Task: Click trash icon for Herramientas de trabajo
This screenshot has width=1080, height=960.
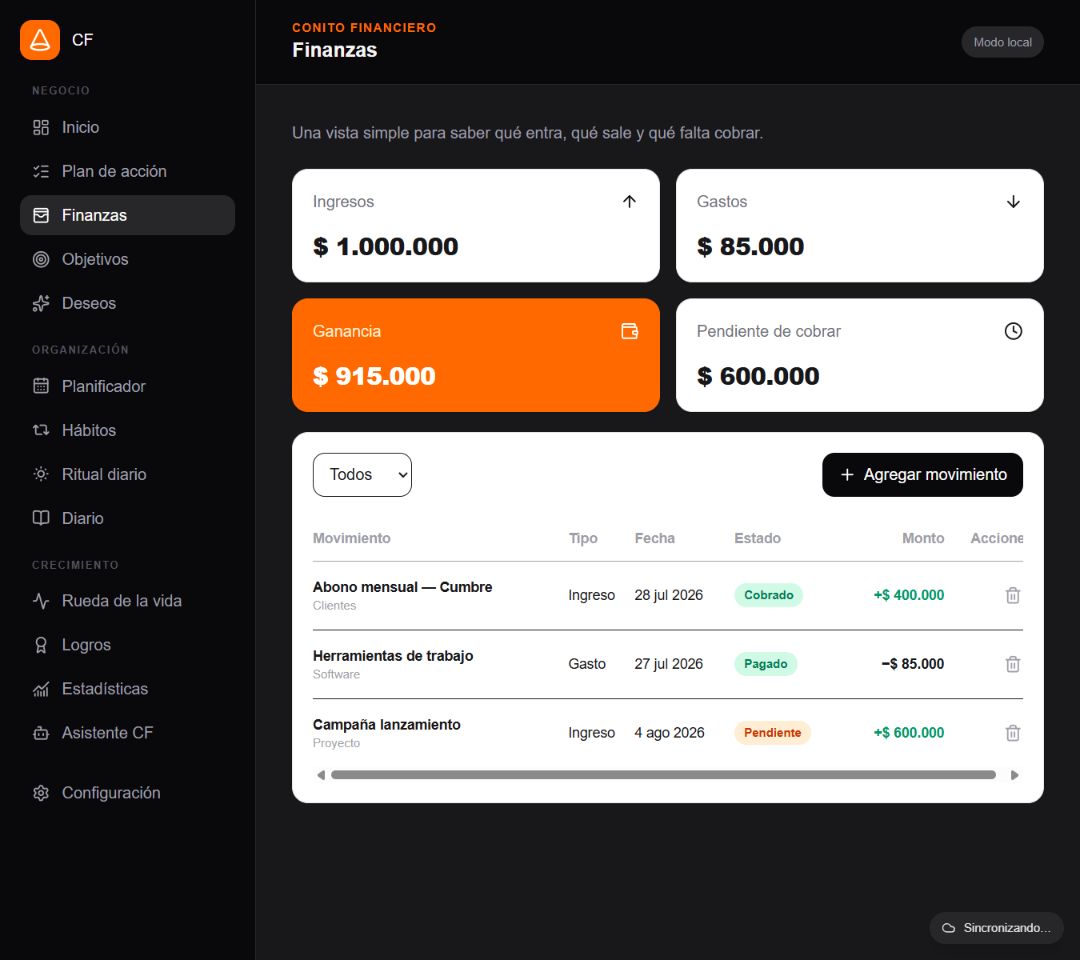Action: (1012, 664)
